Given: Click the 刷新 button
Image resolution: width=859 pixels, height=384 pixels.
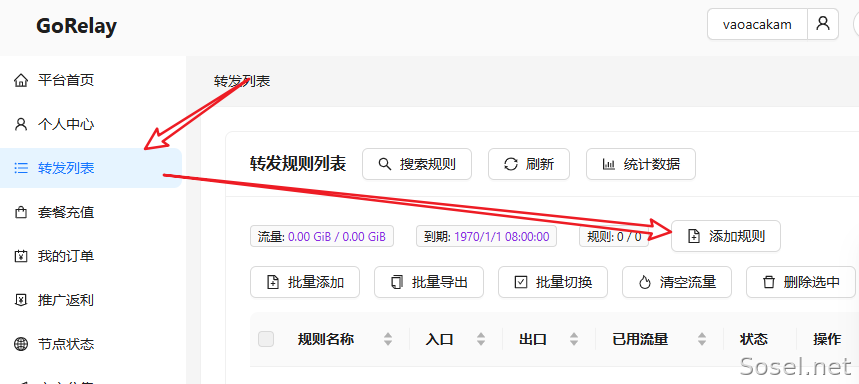Looking at the screenshot, I should 529,164.
